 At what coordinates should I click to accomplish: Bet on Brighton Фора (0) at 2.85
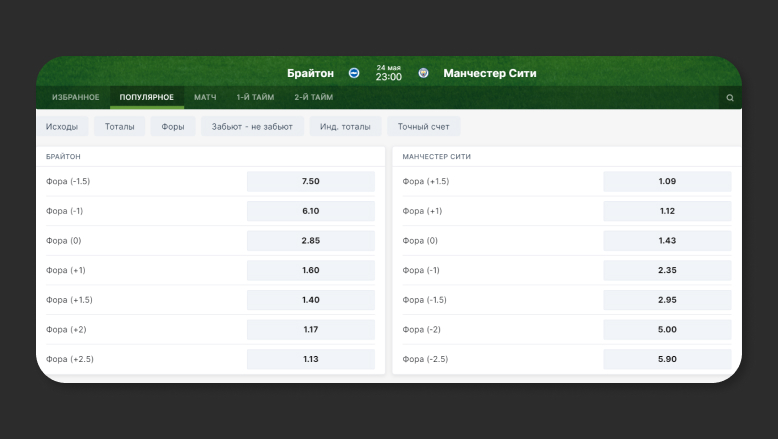[x=310, y=241]
